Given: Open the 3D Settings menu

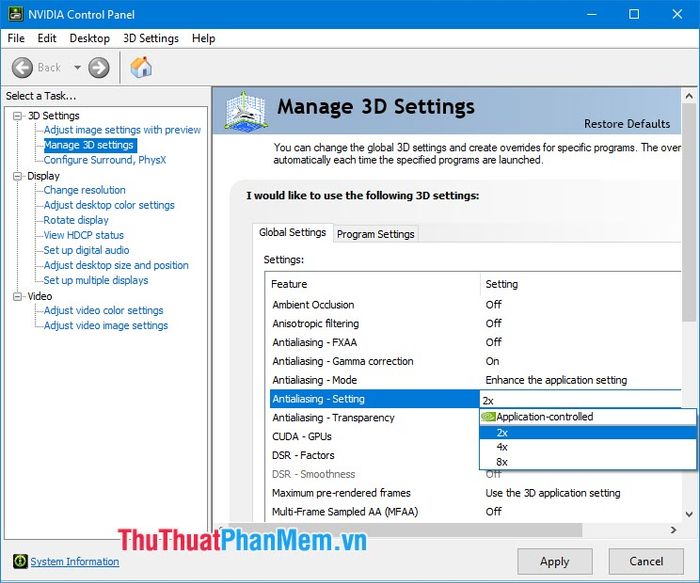Looking at the screenshot, I should tap(151, 38).
